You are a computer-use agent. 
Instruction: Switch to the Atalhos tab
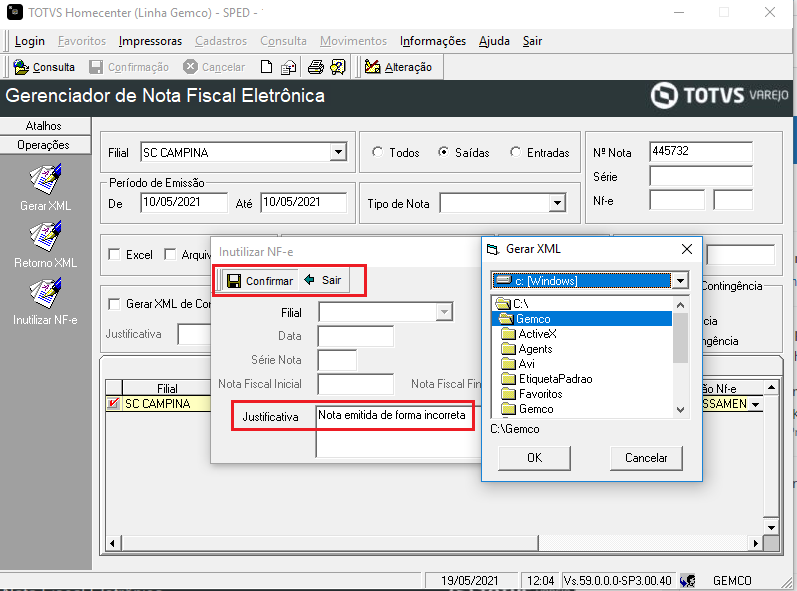[x=46, y=126]
